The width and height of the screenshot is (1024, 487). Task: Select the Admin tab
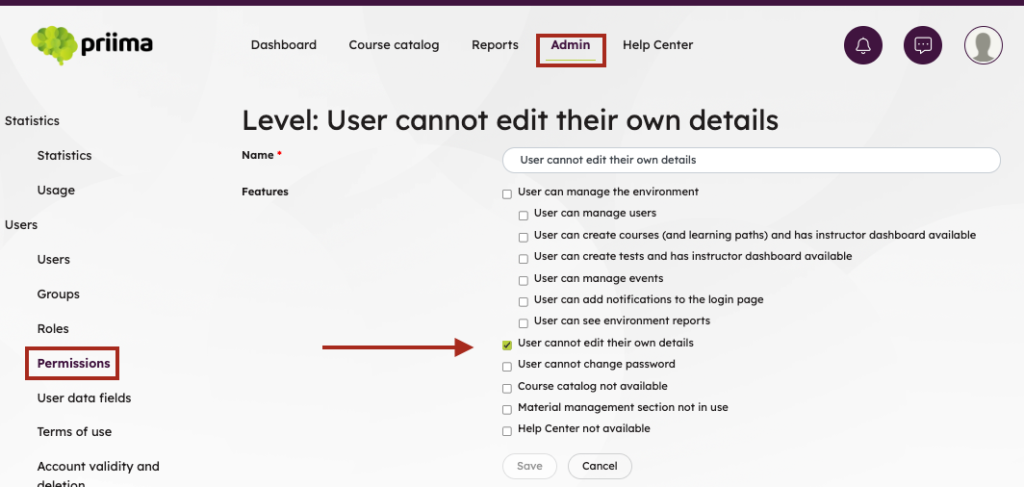[x=571, y=45]
